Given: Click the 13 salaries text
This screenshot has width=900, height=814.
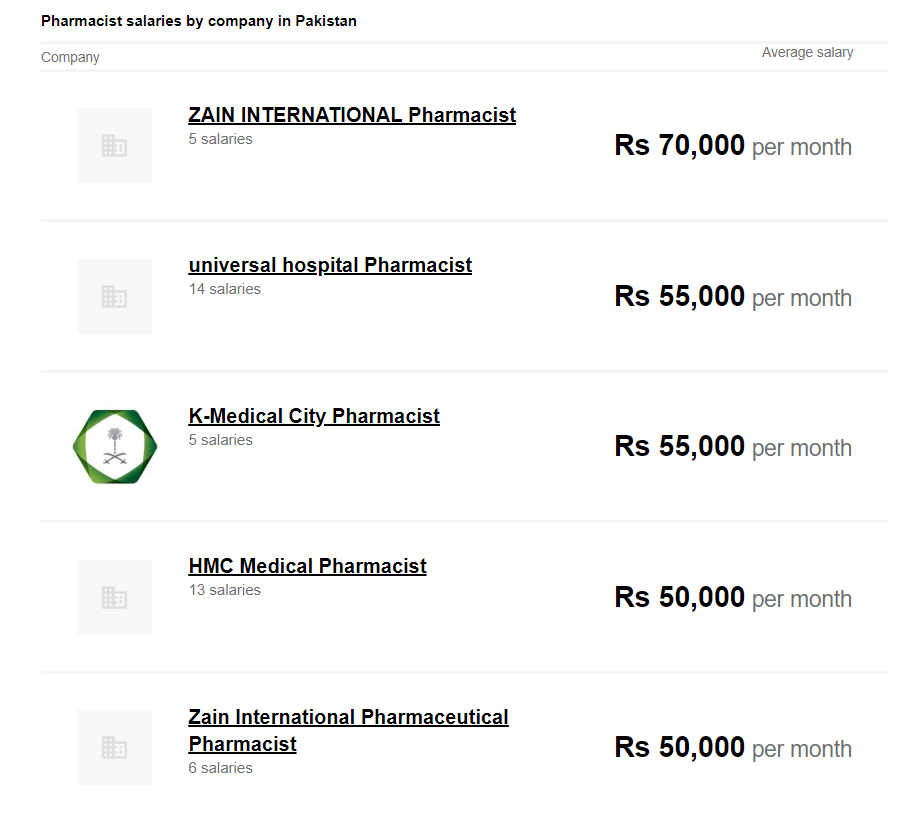Looking at the screenshot, I should point(224,590).
